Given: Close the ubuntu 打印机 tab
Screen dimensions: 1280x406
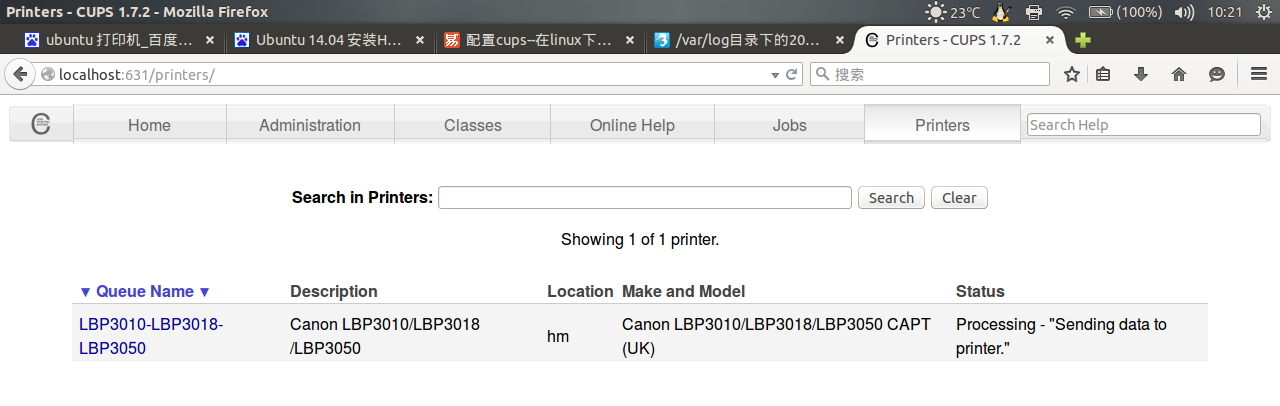Looking at the screenshot, I should 210,41.
